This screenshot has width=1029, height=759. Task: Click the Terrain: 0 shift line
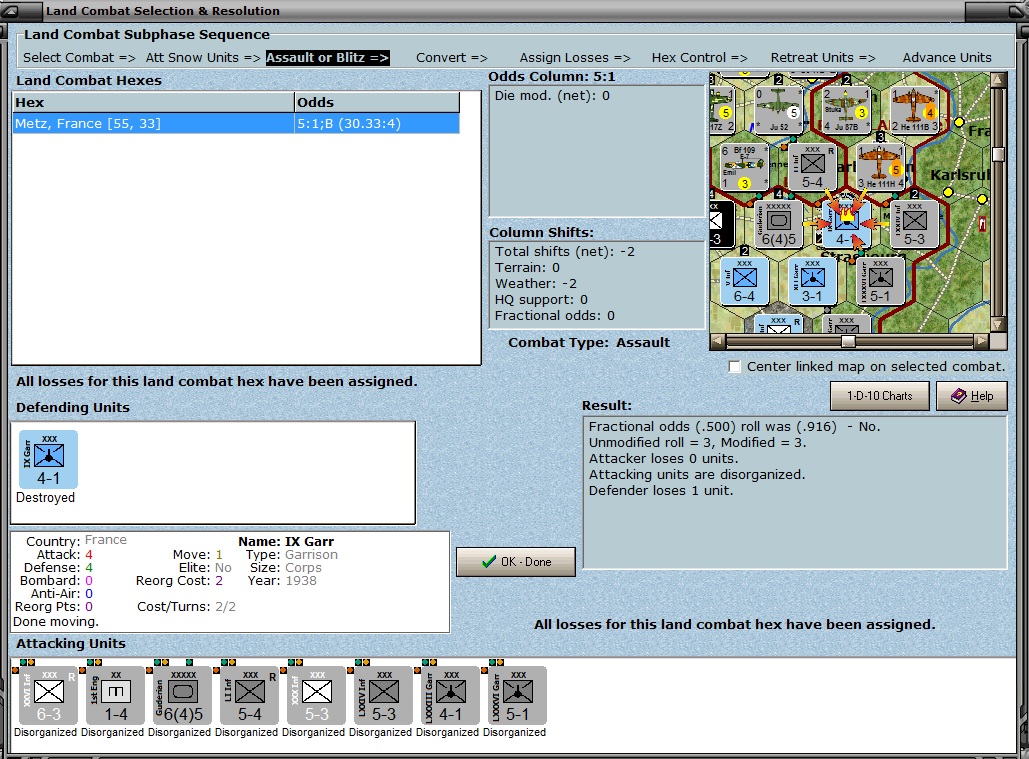pos(527,268)
